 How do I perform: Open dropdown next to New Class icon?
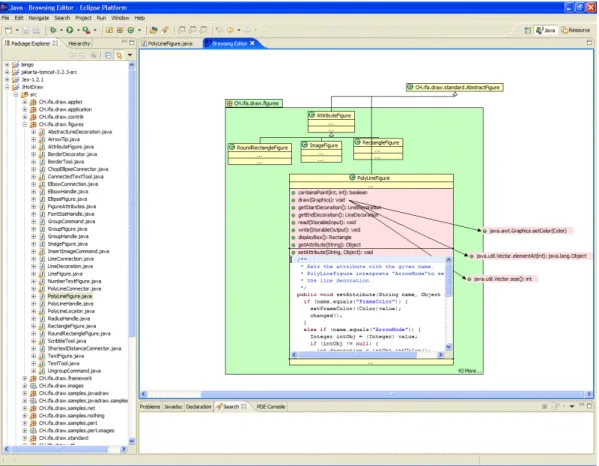click(139, 30)
